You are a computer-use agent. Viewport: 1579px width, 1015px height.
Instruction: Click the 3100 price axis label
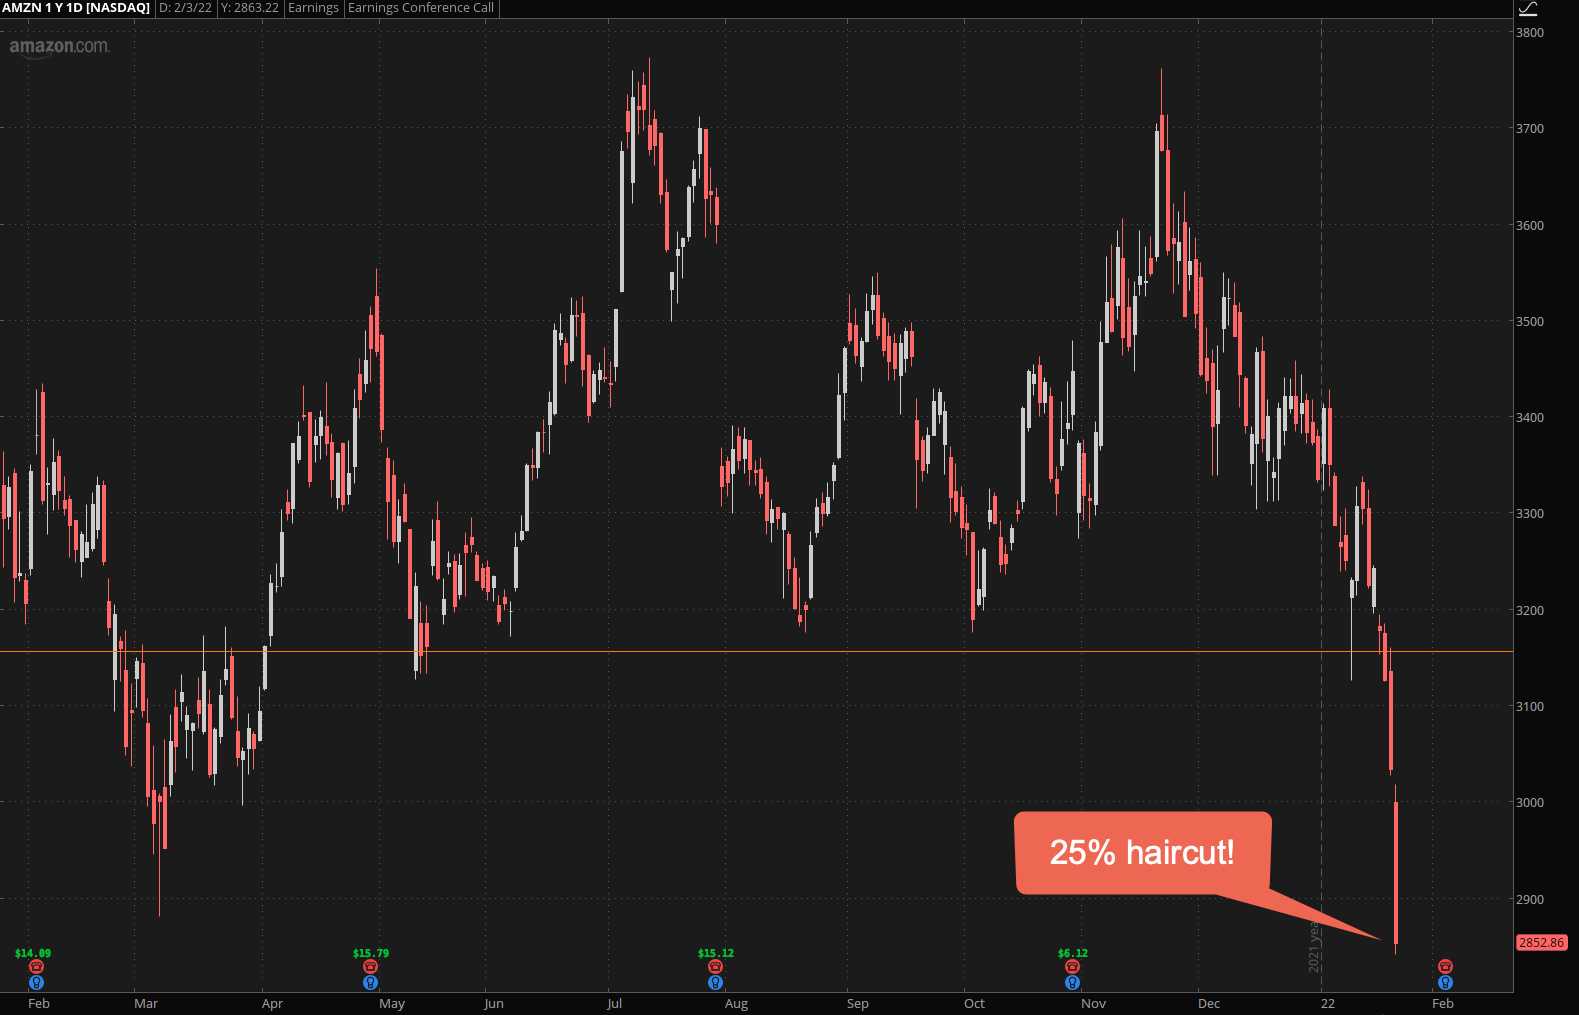point(1530,706)
